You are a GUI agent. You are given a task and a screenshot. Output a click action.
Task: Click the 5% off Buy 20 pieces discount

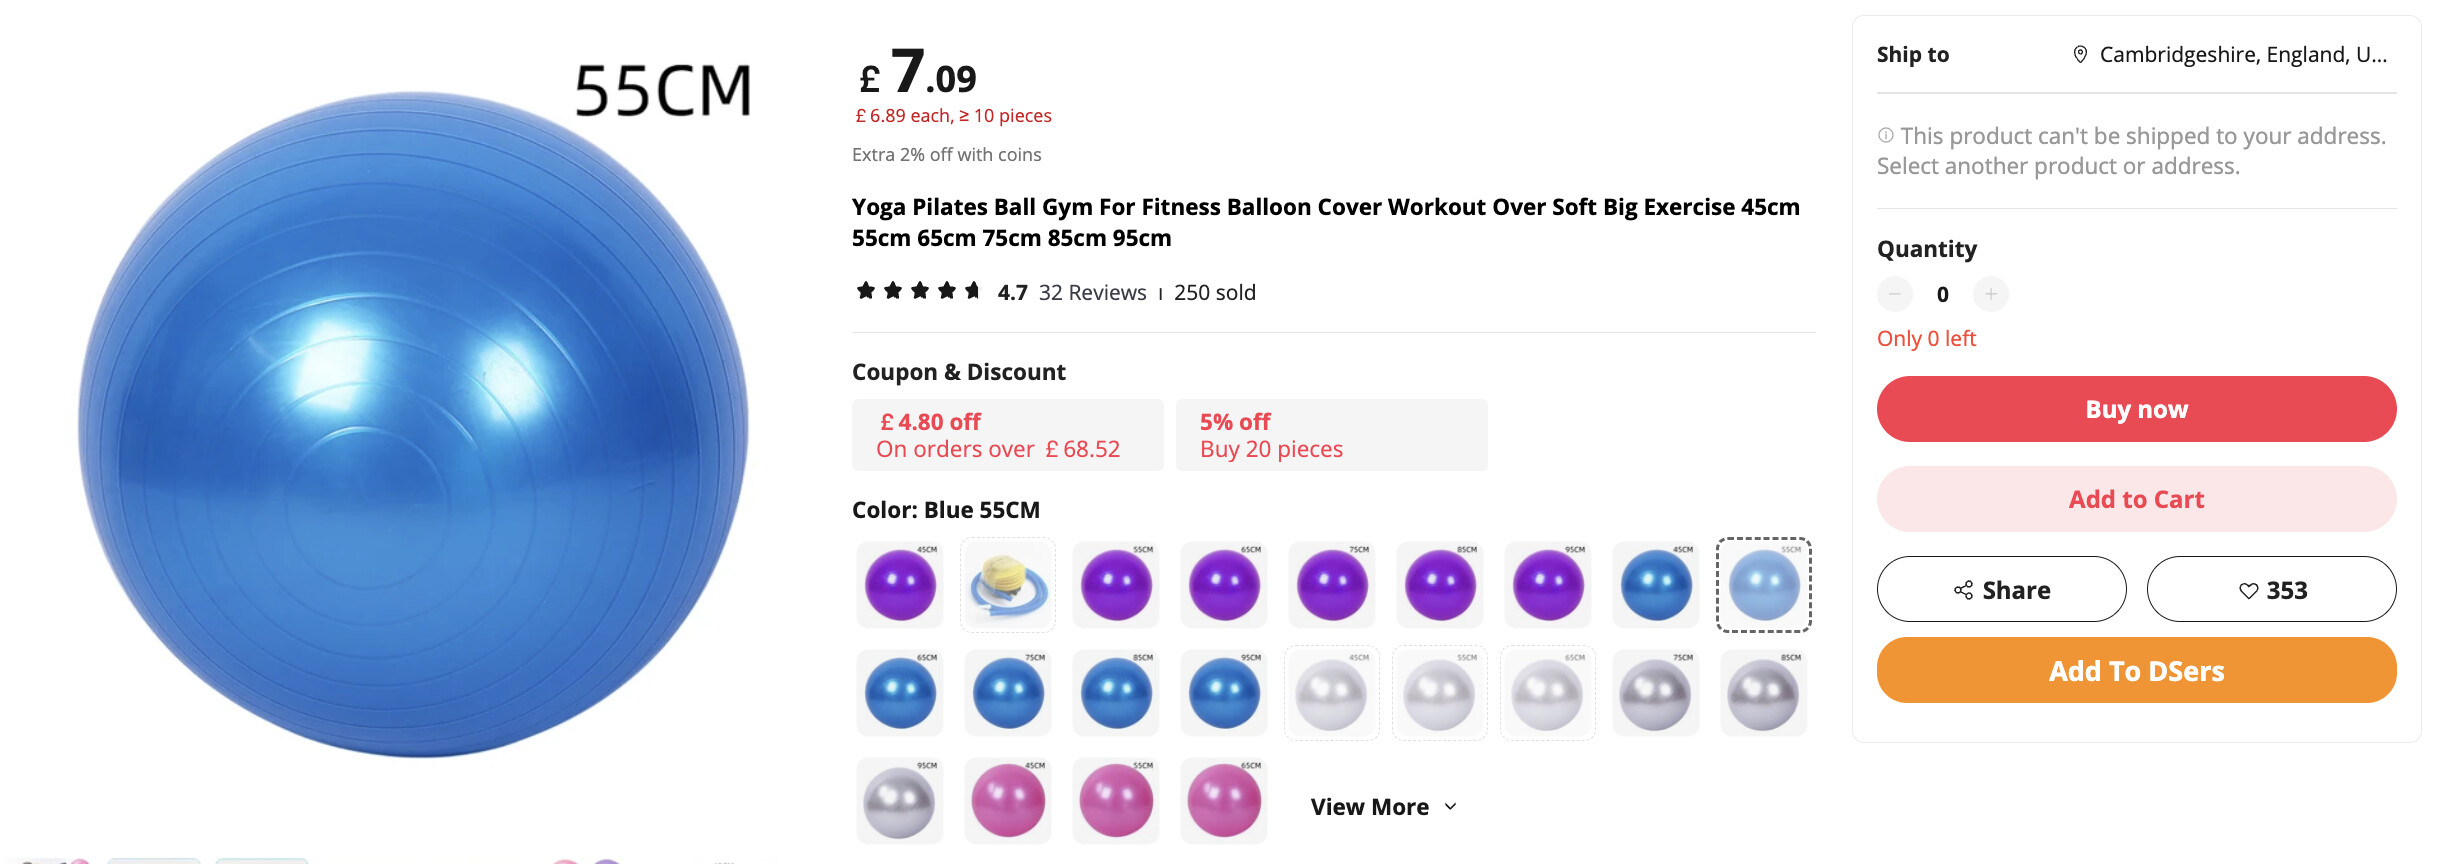tap(1331, 435)
